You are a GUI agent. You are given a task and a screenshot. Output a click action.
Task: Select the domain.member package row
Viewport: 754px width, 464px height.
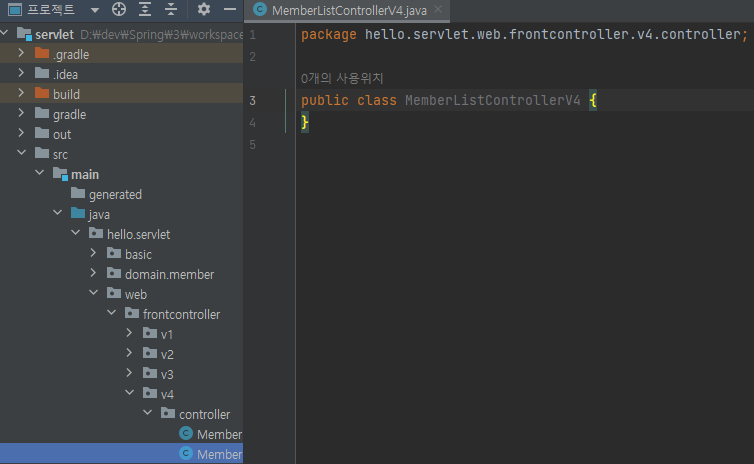pyautogui.click(x=121, y=274)
